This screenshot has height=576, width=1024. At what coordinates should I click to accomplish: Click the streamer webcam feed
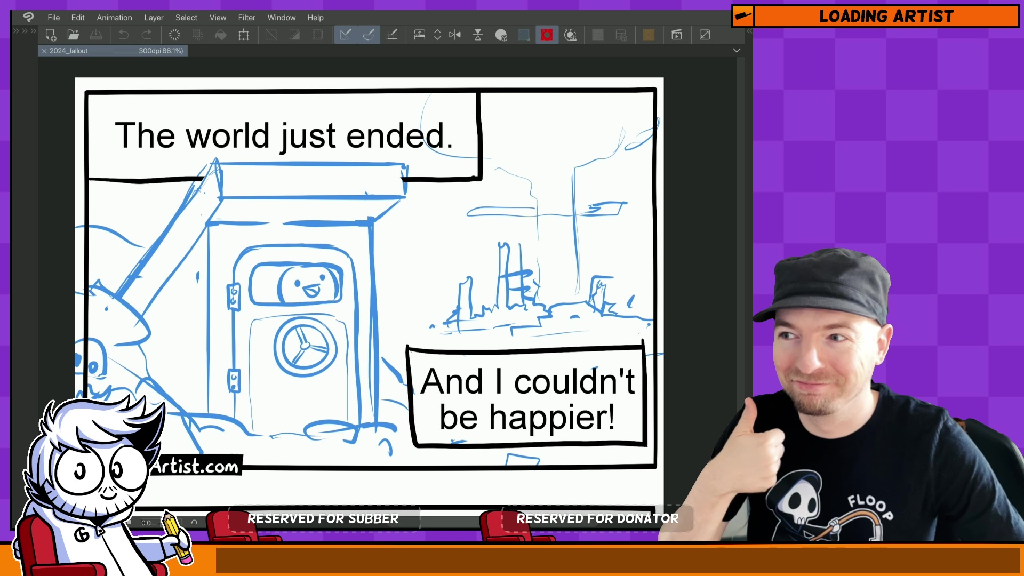(x=842, y=395)
